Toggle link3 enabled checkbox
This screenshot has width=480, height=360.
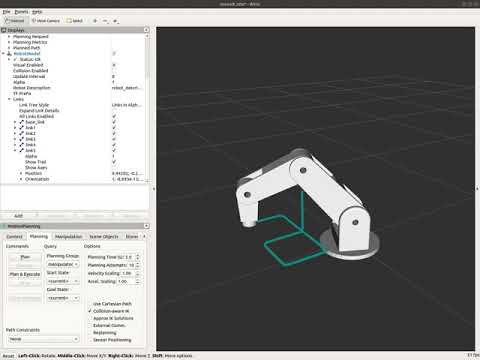[114, 139]
